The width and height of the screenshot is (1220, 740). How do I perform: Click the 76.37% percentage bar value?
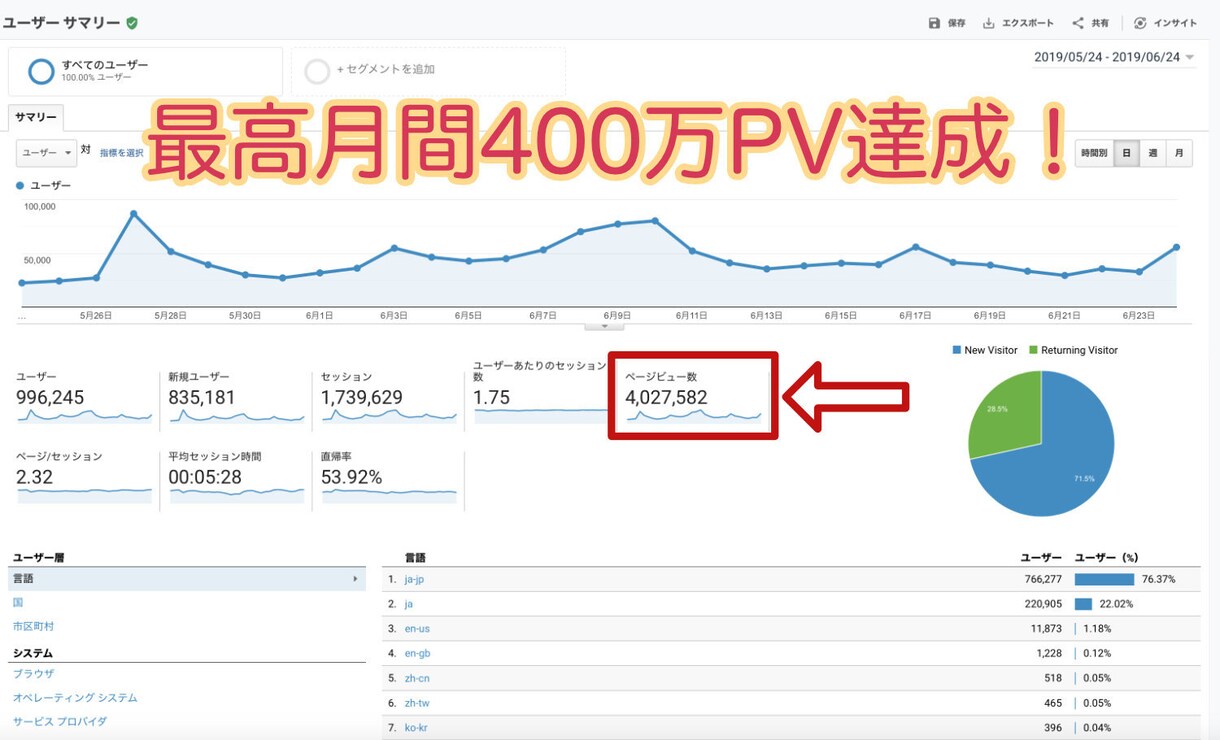[1158, 579]
